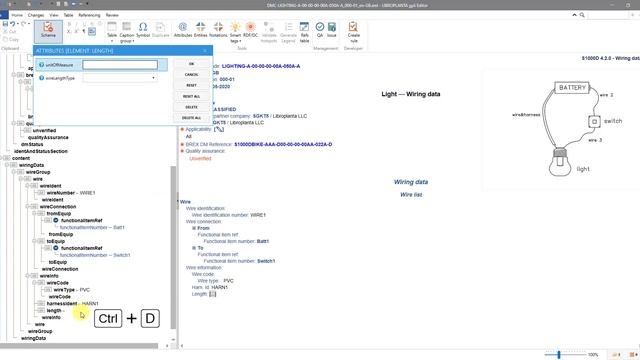Click the zoom slider handle in status bar

pyautogui.click(x=559, y=355)
